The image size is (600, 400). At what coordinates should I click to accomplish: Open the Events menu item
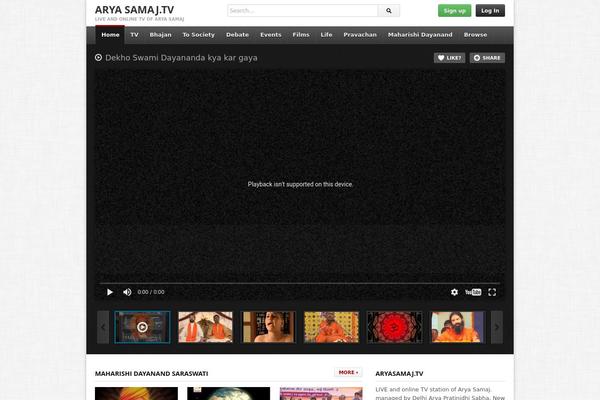tap(271, 35)
